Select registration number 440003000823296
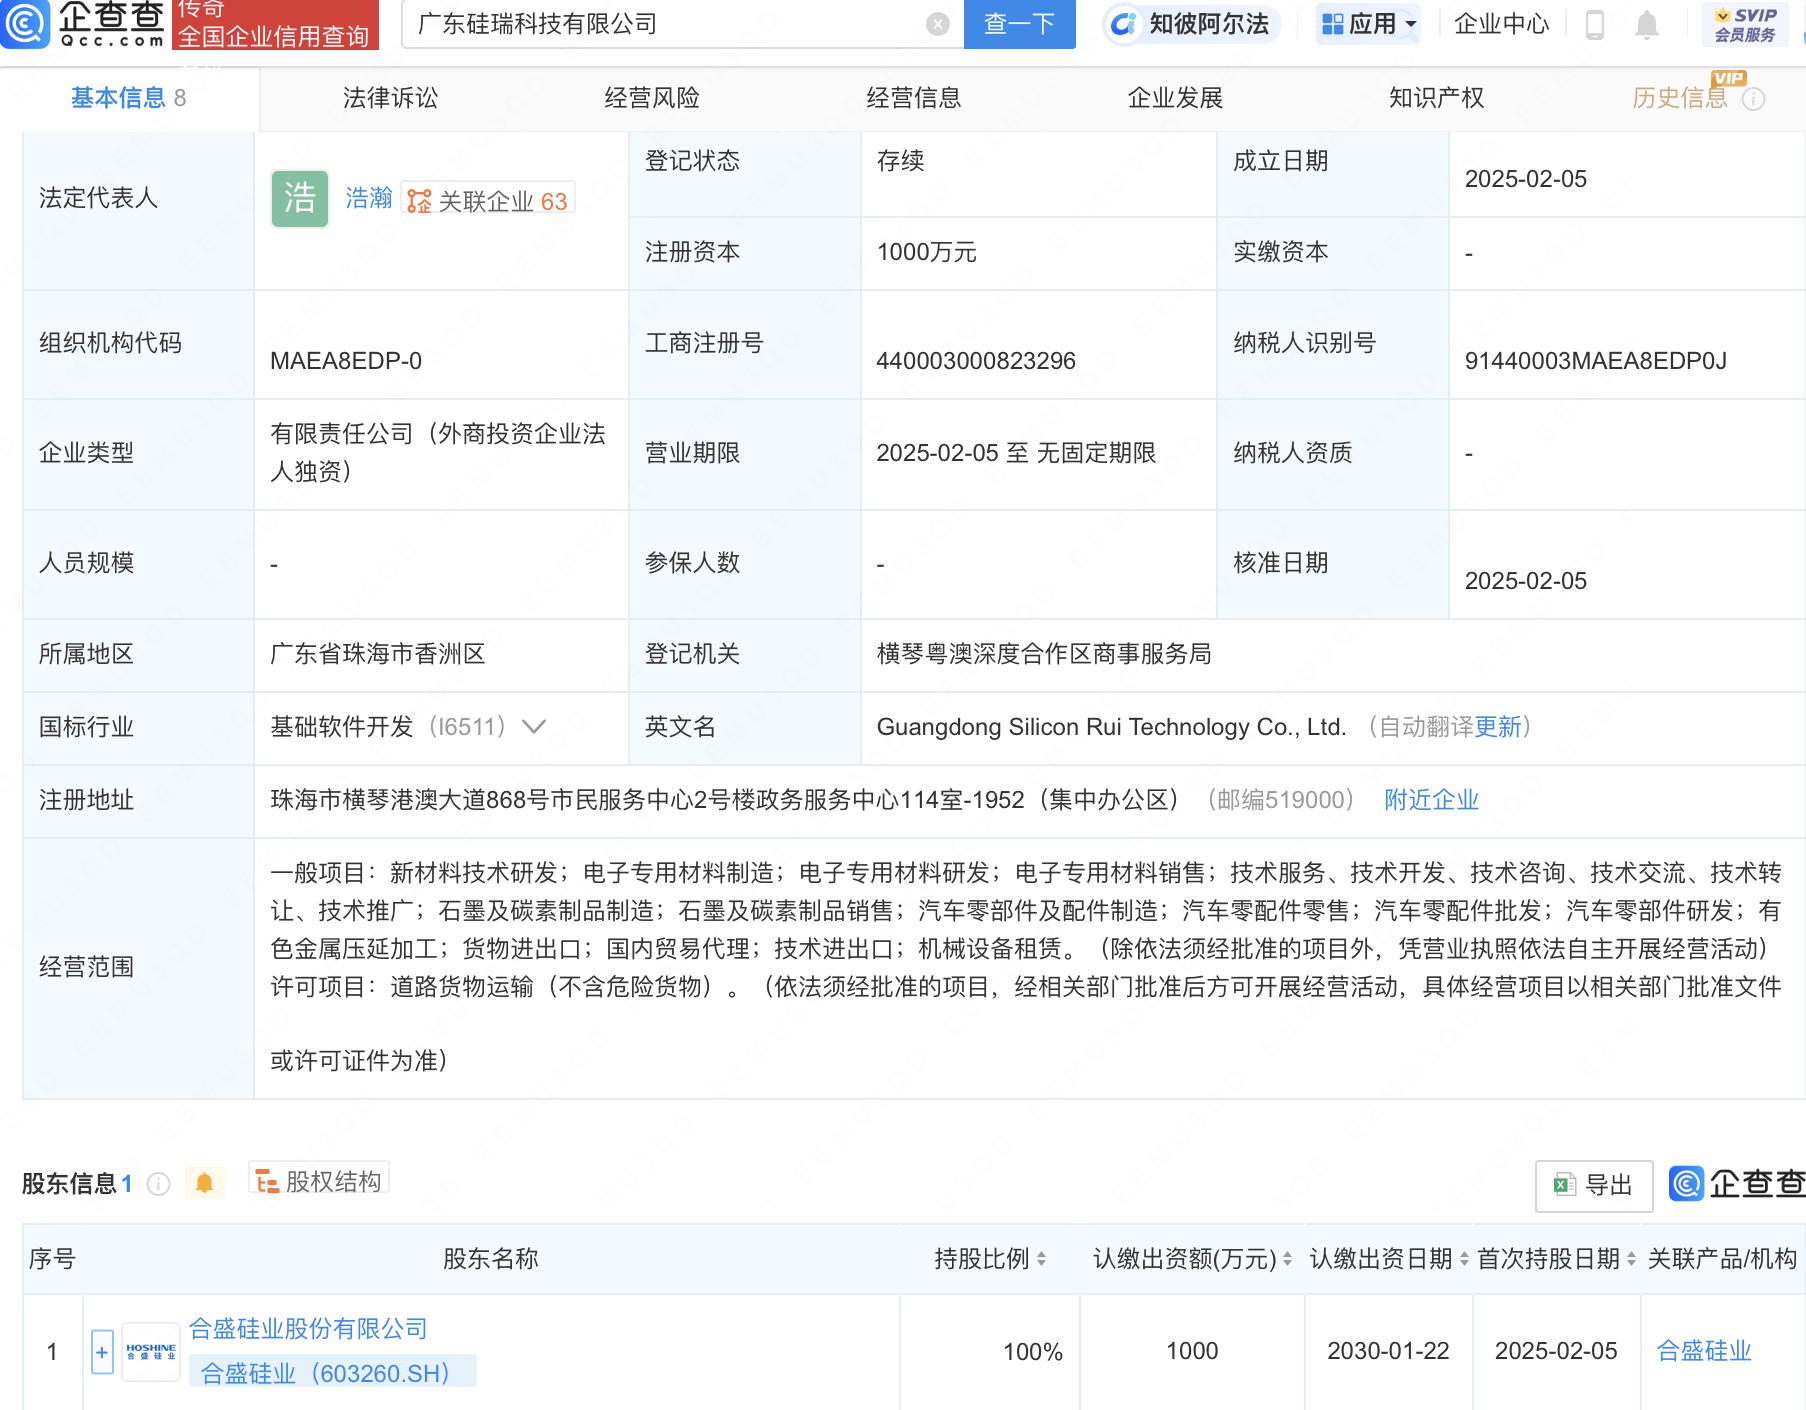This screenshot has height=1410, width=1806. point(976,361)
